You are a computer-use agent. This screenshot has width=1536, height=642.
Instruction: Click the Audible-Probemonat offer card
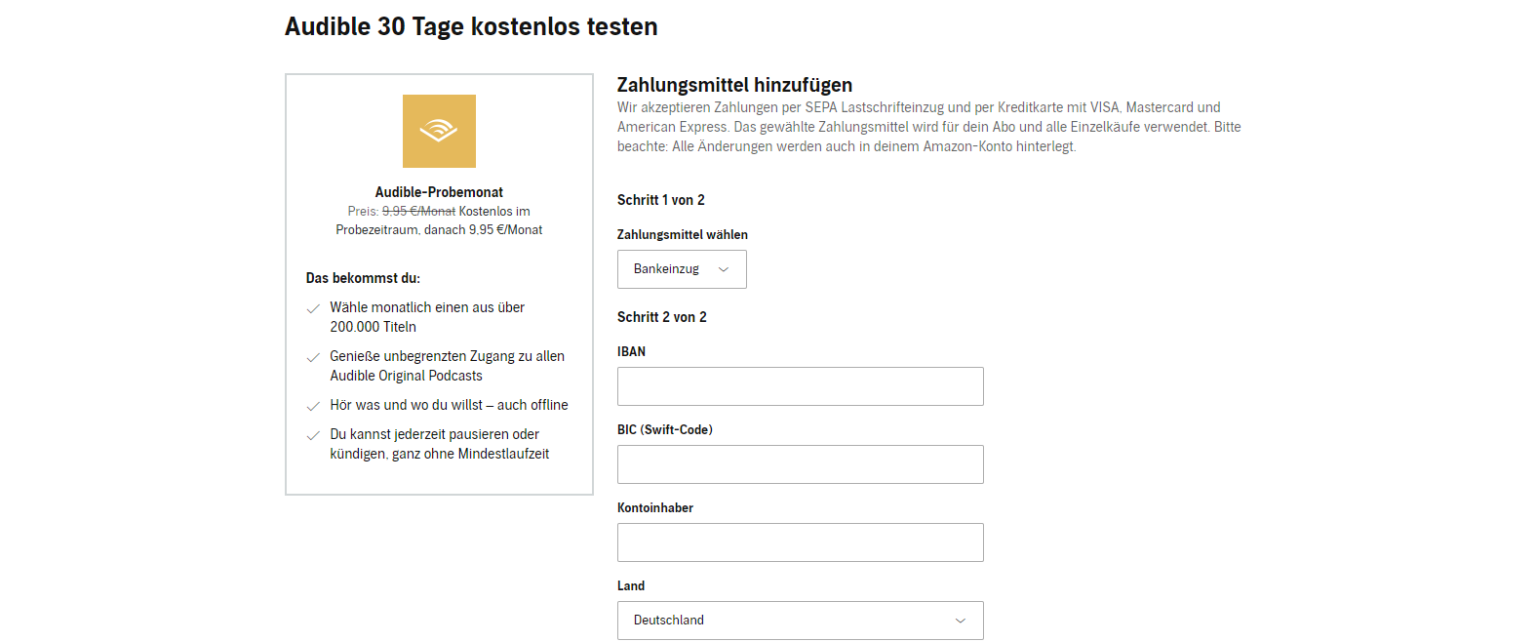click(439, 283)
